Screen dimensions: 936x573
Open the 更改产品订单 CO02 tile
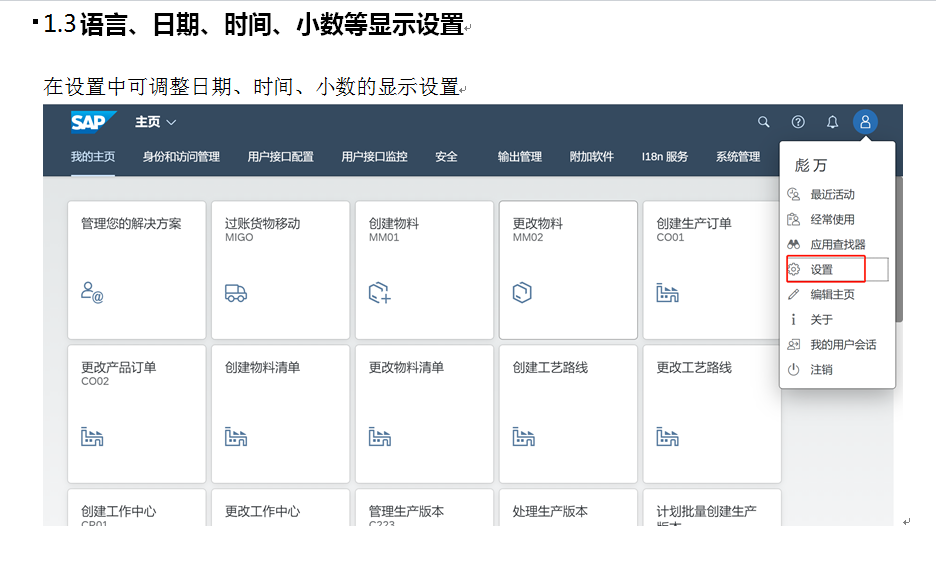pos(136,413)
